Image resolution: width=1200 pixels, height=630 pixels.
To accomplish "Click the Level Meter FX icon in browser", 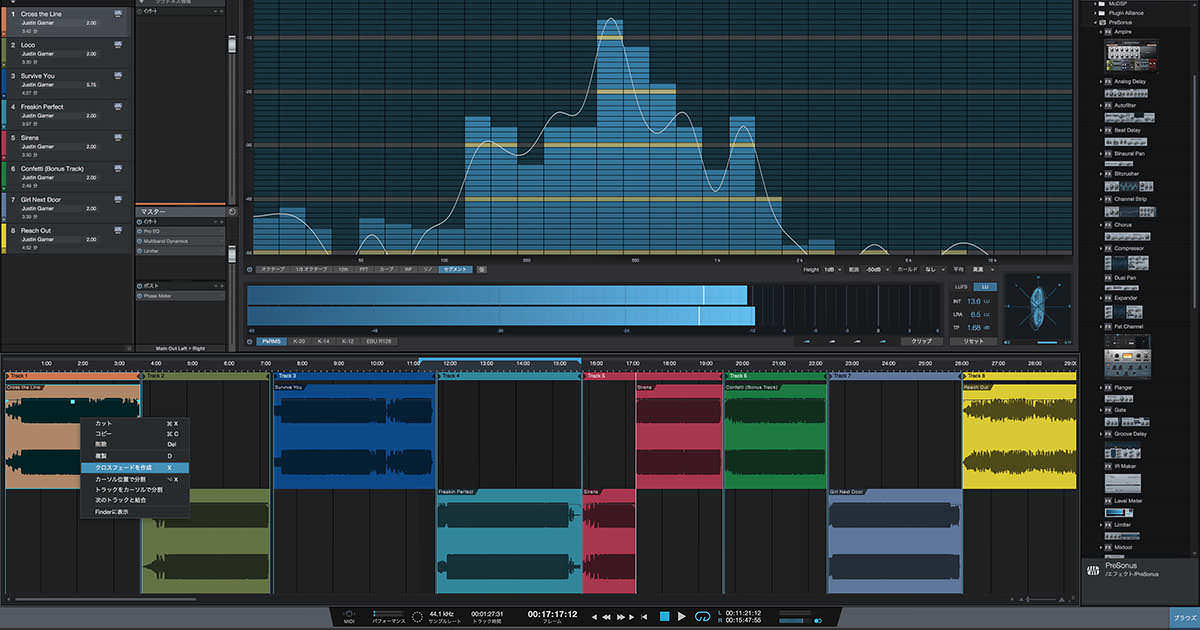I will click(1108, 500).
